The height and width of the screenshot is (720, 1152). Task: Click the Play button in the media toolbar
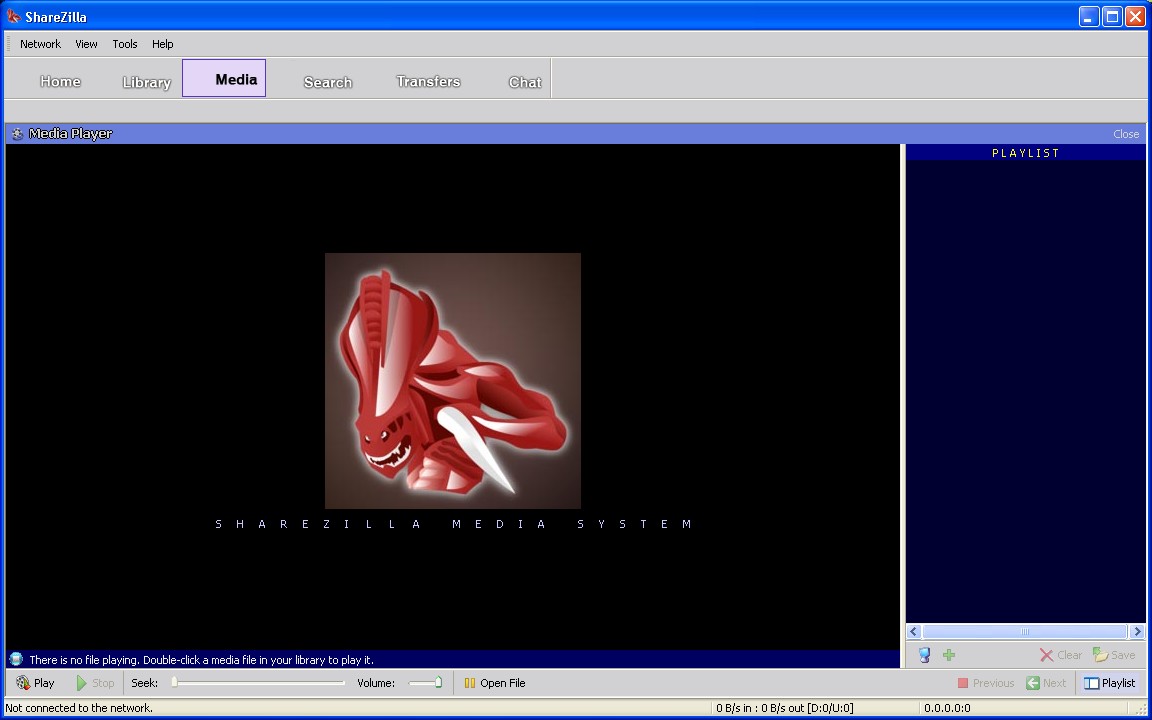(x=35, y=683)
